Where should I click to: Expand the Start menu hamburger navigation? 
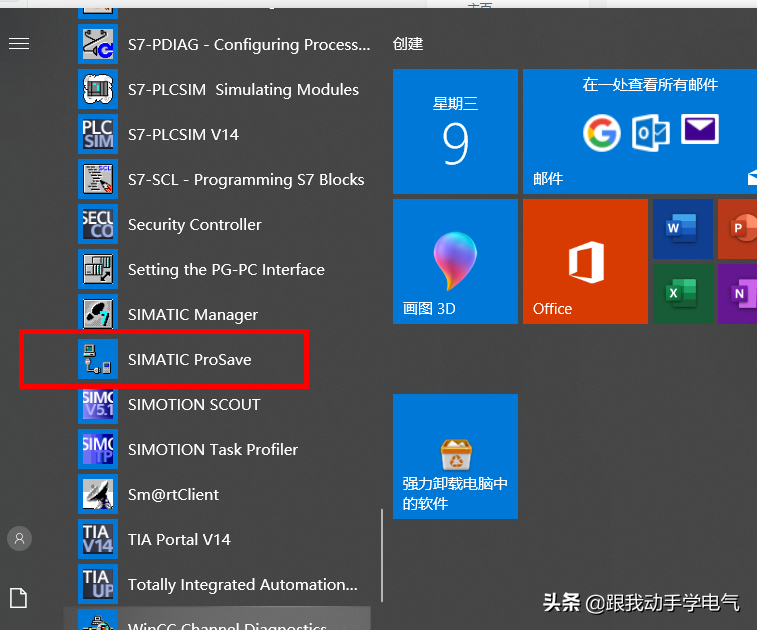click(19, 44)
